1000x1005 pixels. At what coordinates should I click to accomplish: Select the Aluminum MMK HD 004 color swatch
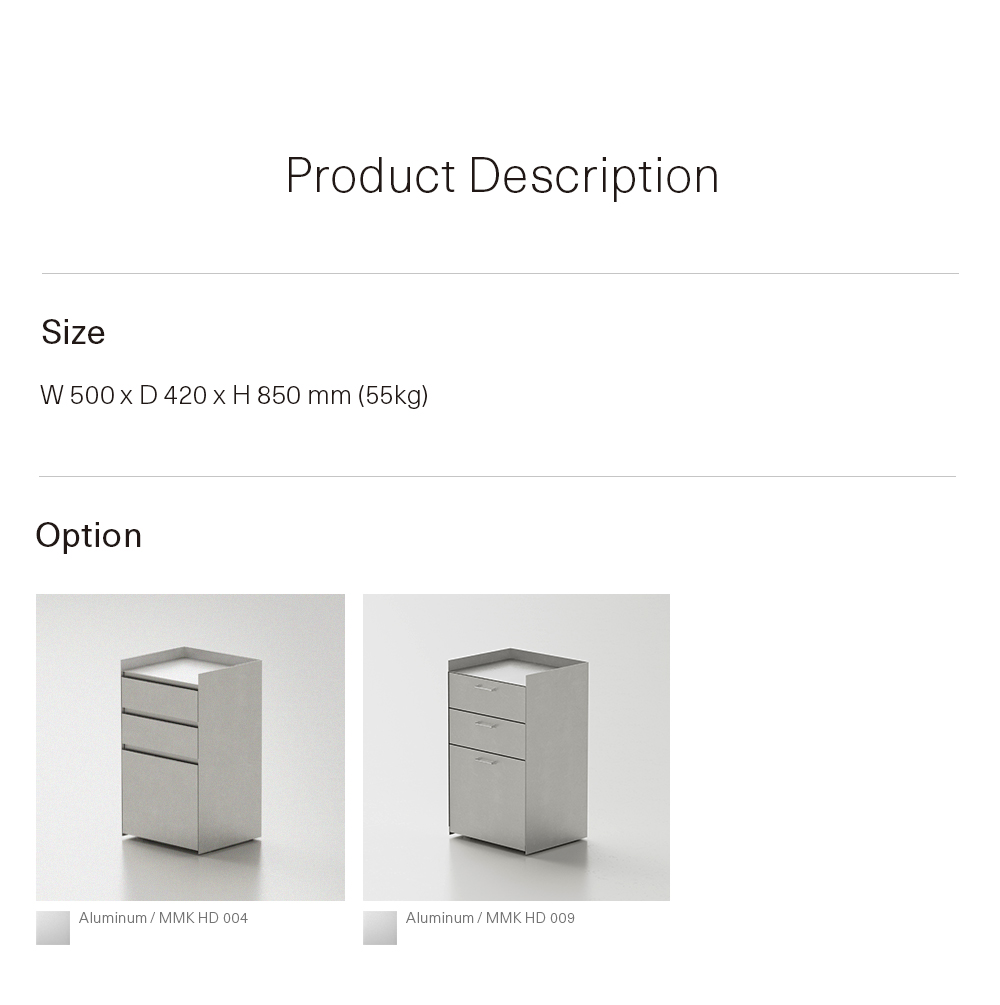coord(53,927)
